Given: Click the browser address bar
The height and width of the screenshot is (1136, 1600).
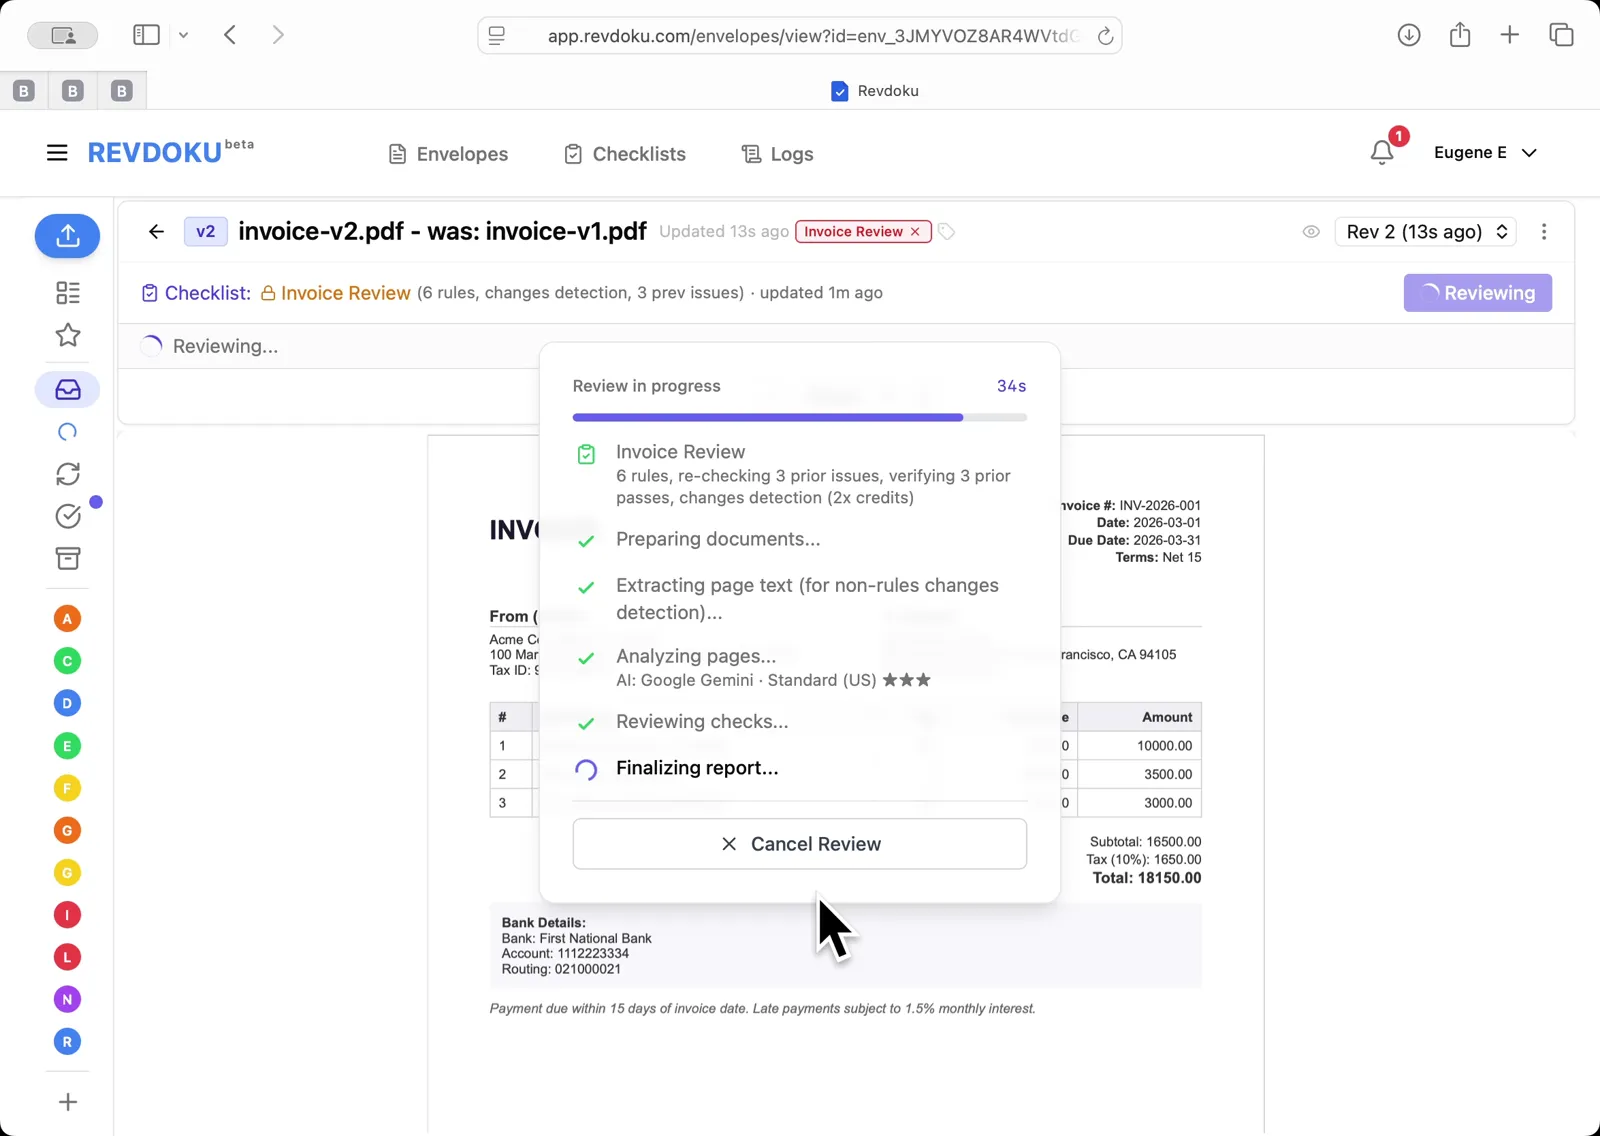Looking at the screenshot, I should point(799,35).
